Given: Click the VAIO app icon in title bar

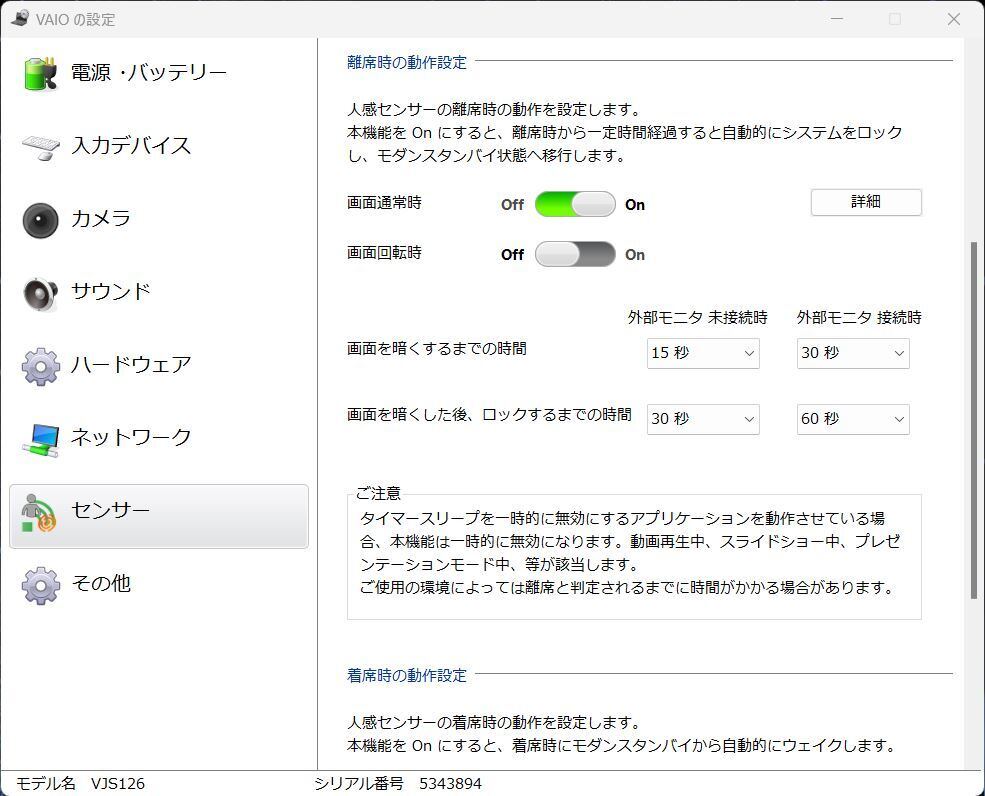Looking at the screenshot, I should (x=20, y=18).
